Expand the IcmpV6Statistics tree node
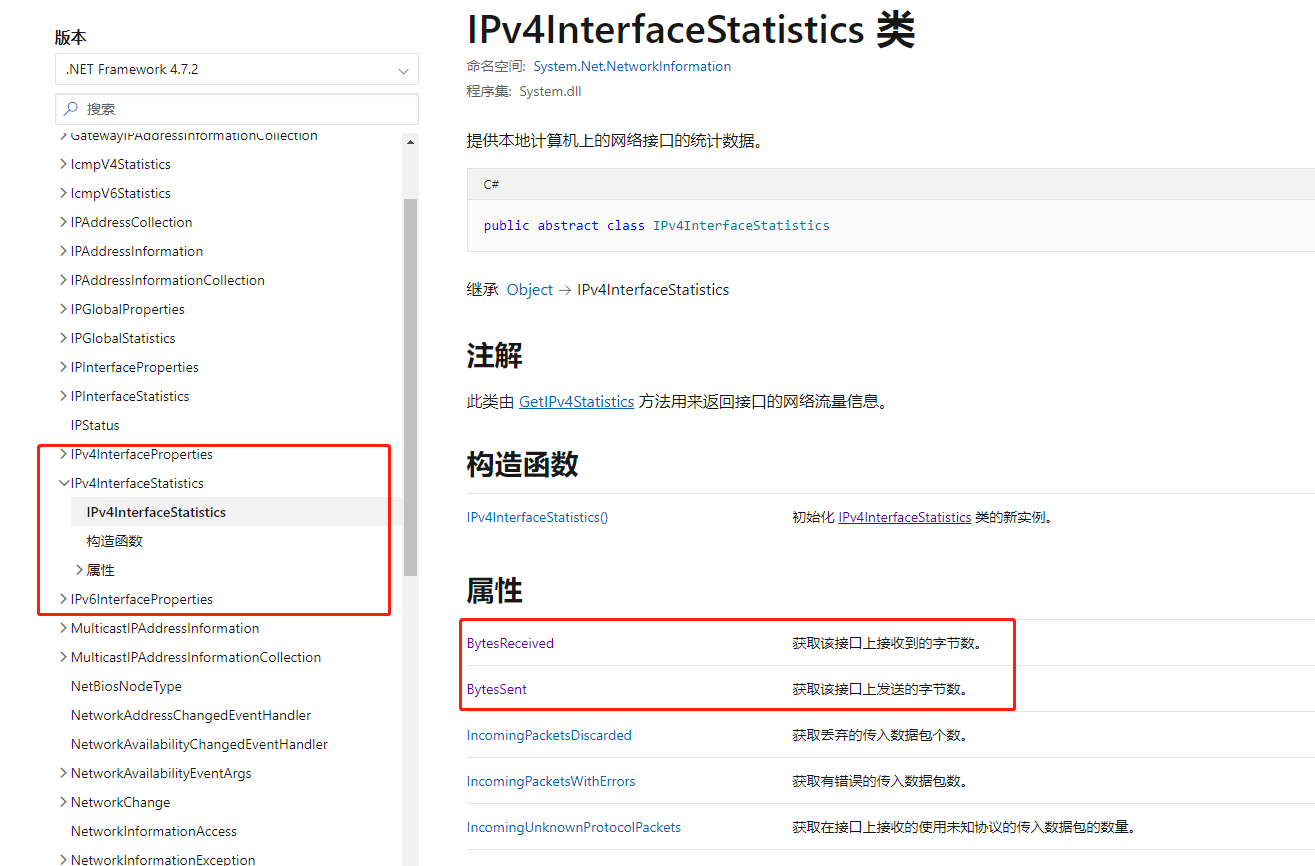1315x866 pixels. pos(64,193)
